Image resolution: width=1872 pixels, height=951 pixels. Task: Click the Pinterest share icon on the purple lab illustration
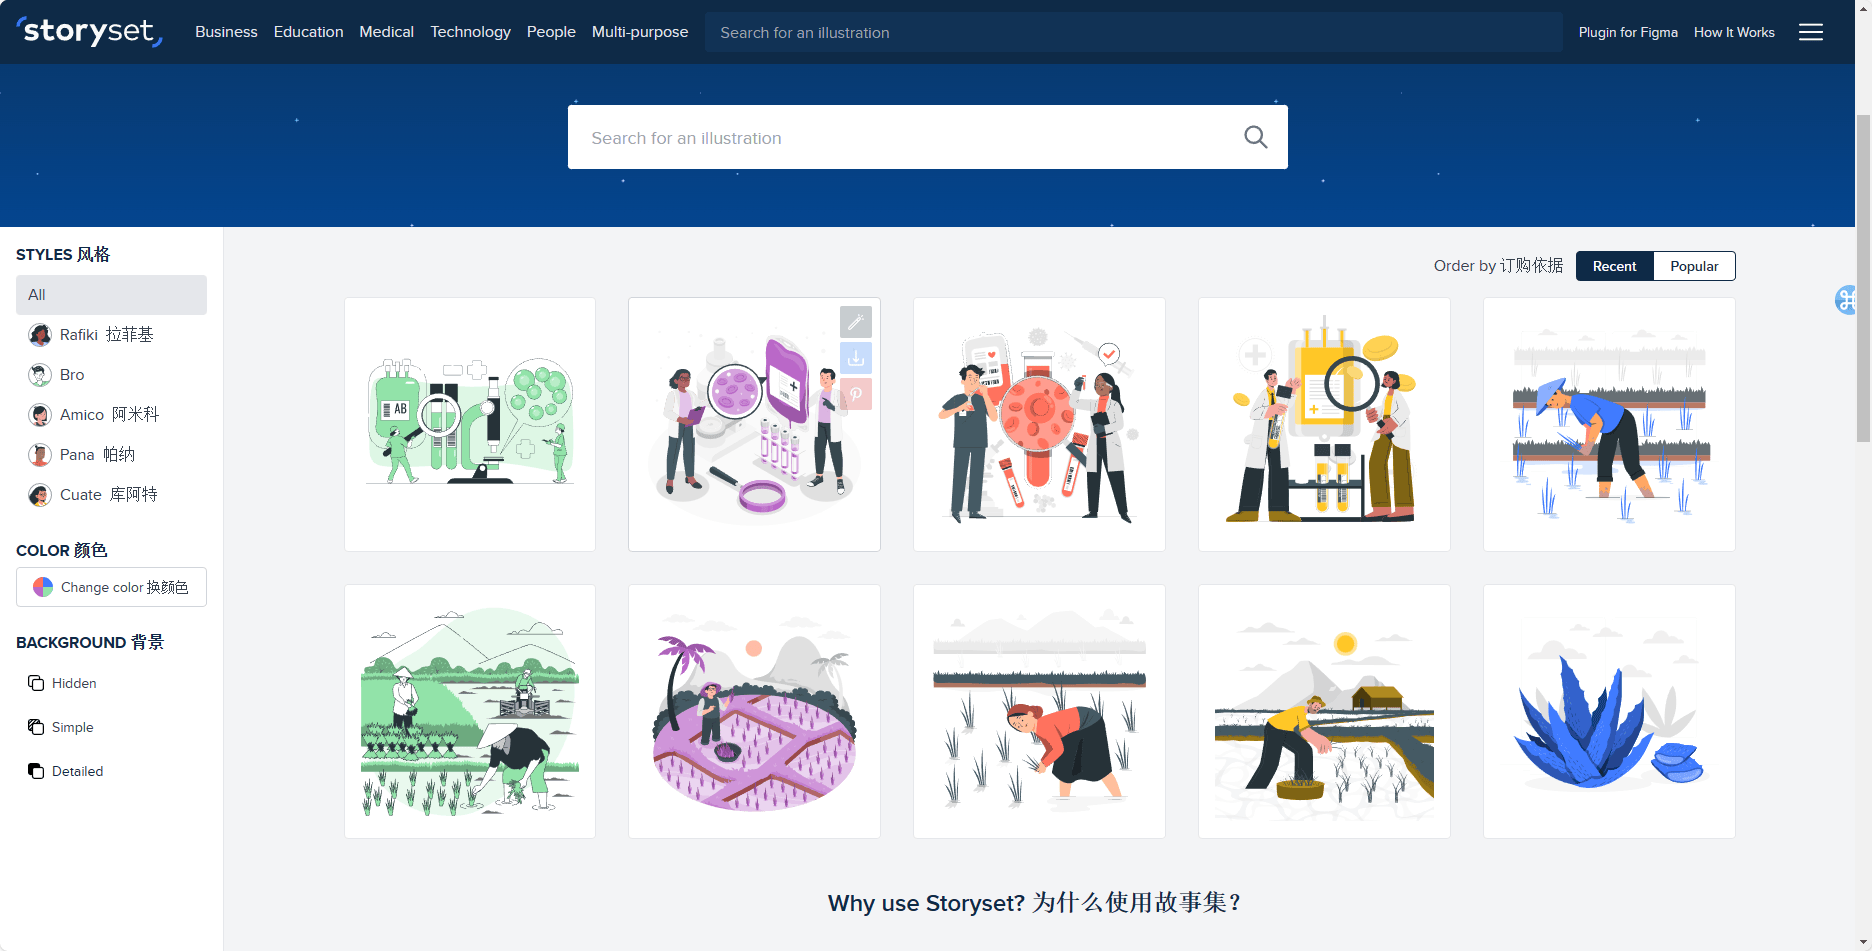click(856, 394)
